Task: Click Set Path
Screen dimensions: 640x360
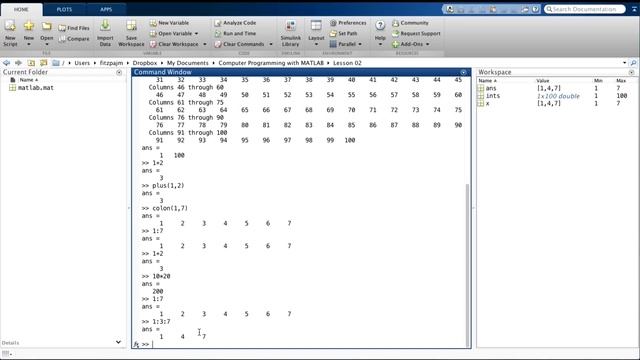Action: click(343, 33)
